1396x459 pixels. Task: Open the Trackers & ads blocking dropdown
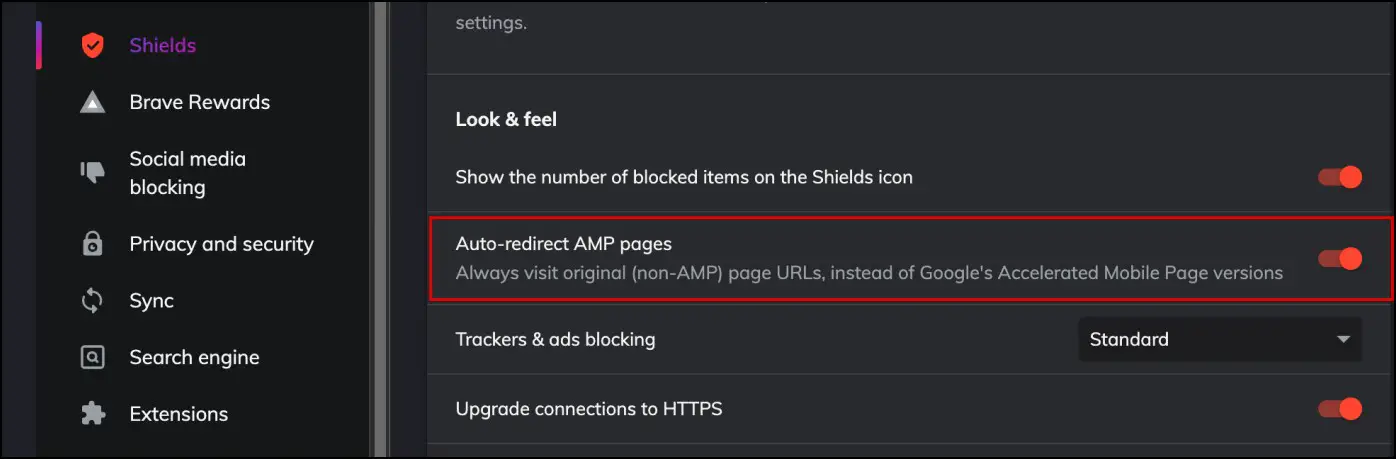[1219, 339]
